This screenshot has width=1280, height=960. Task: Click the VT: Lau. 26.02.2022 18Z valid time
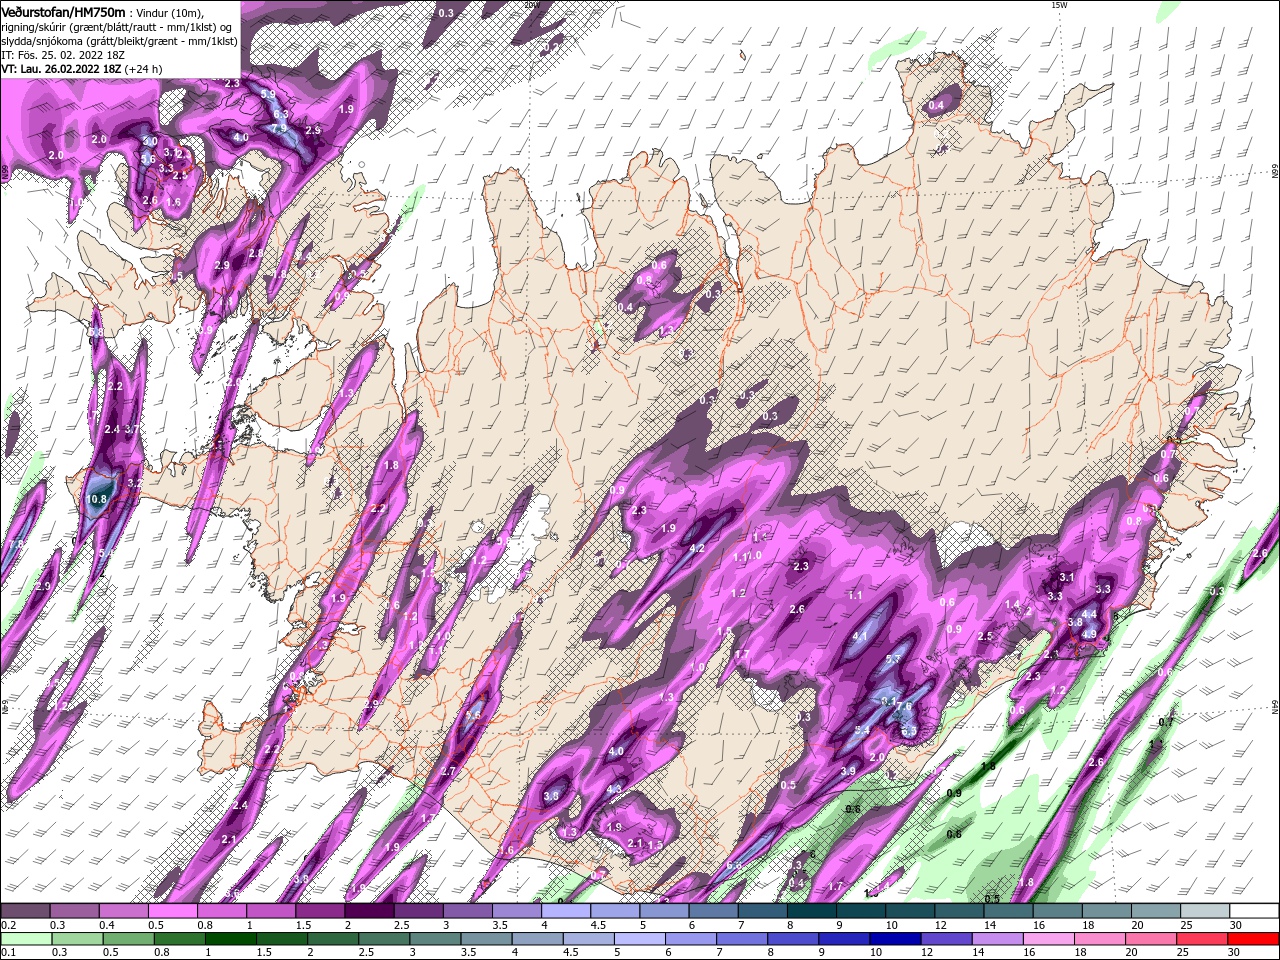click(x=61, y=69)
